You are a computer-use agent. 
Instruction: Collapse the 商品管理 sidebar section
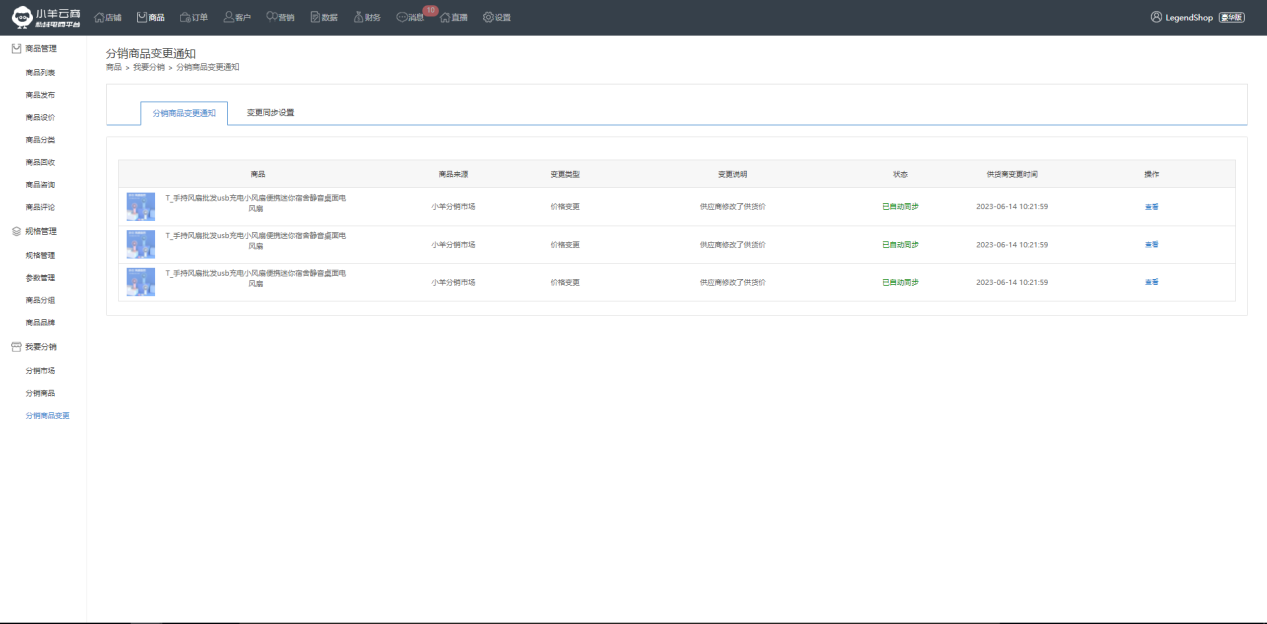click(x=40, y=48)
